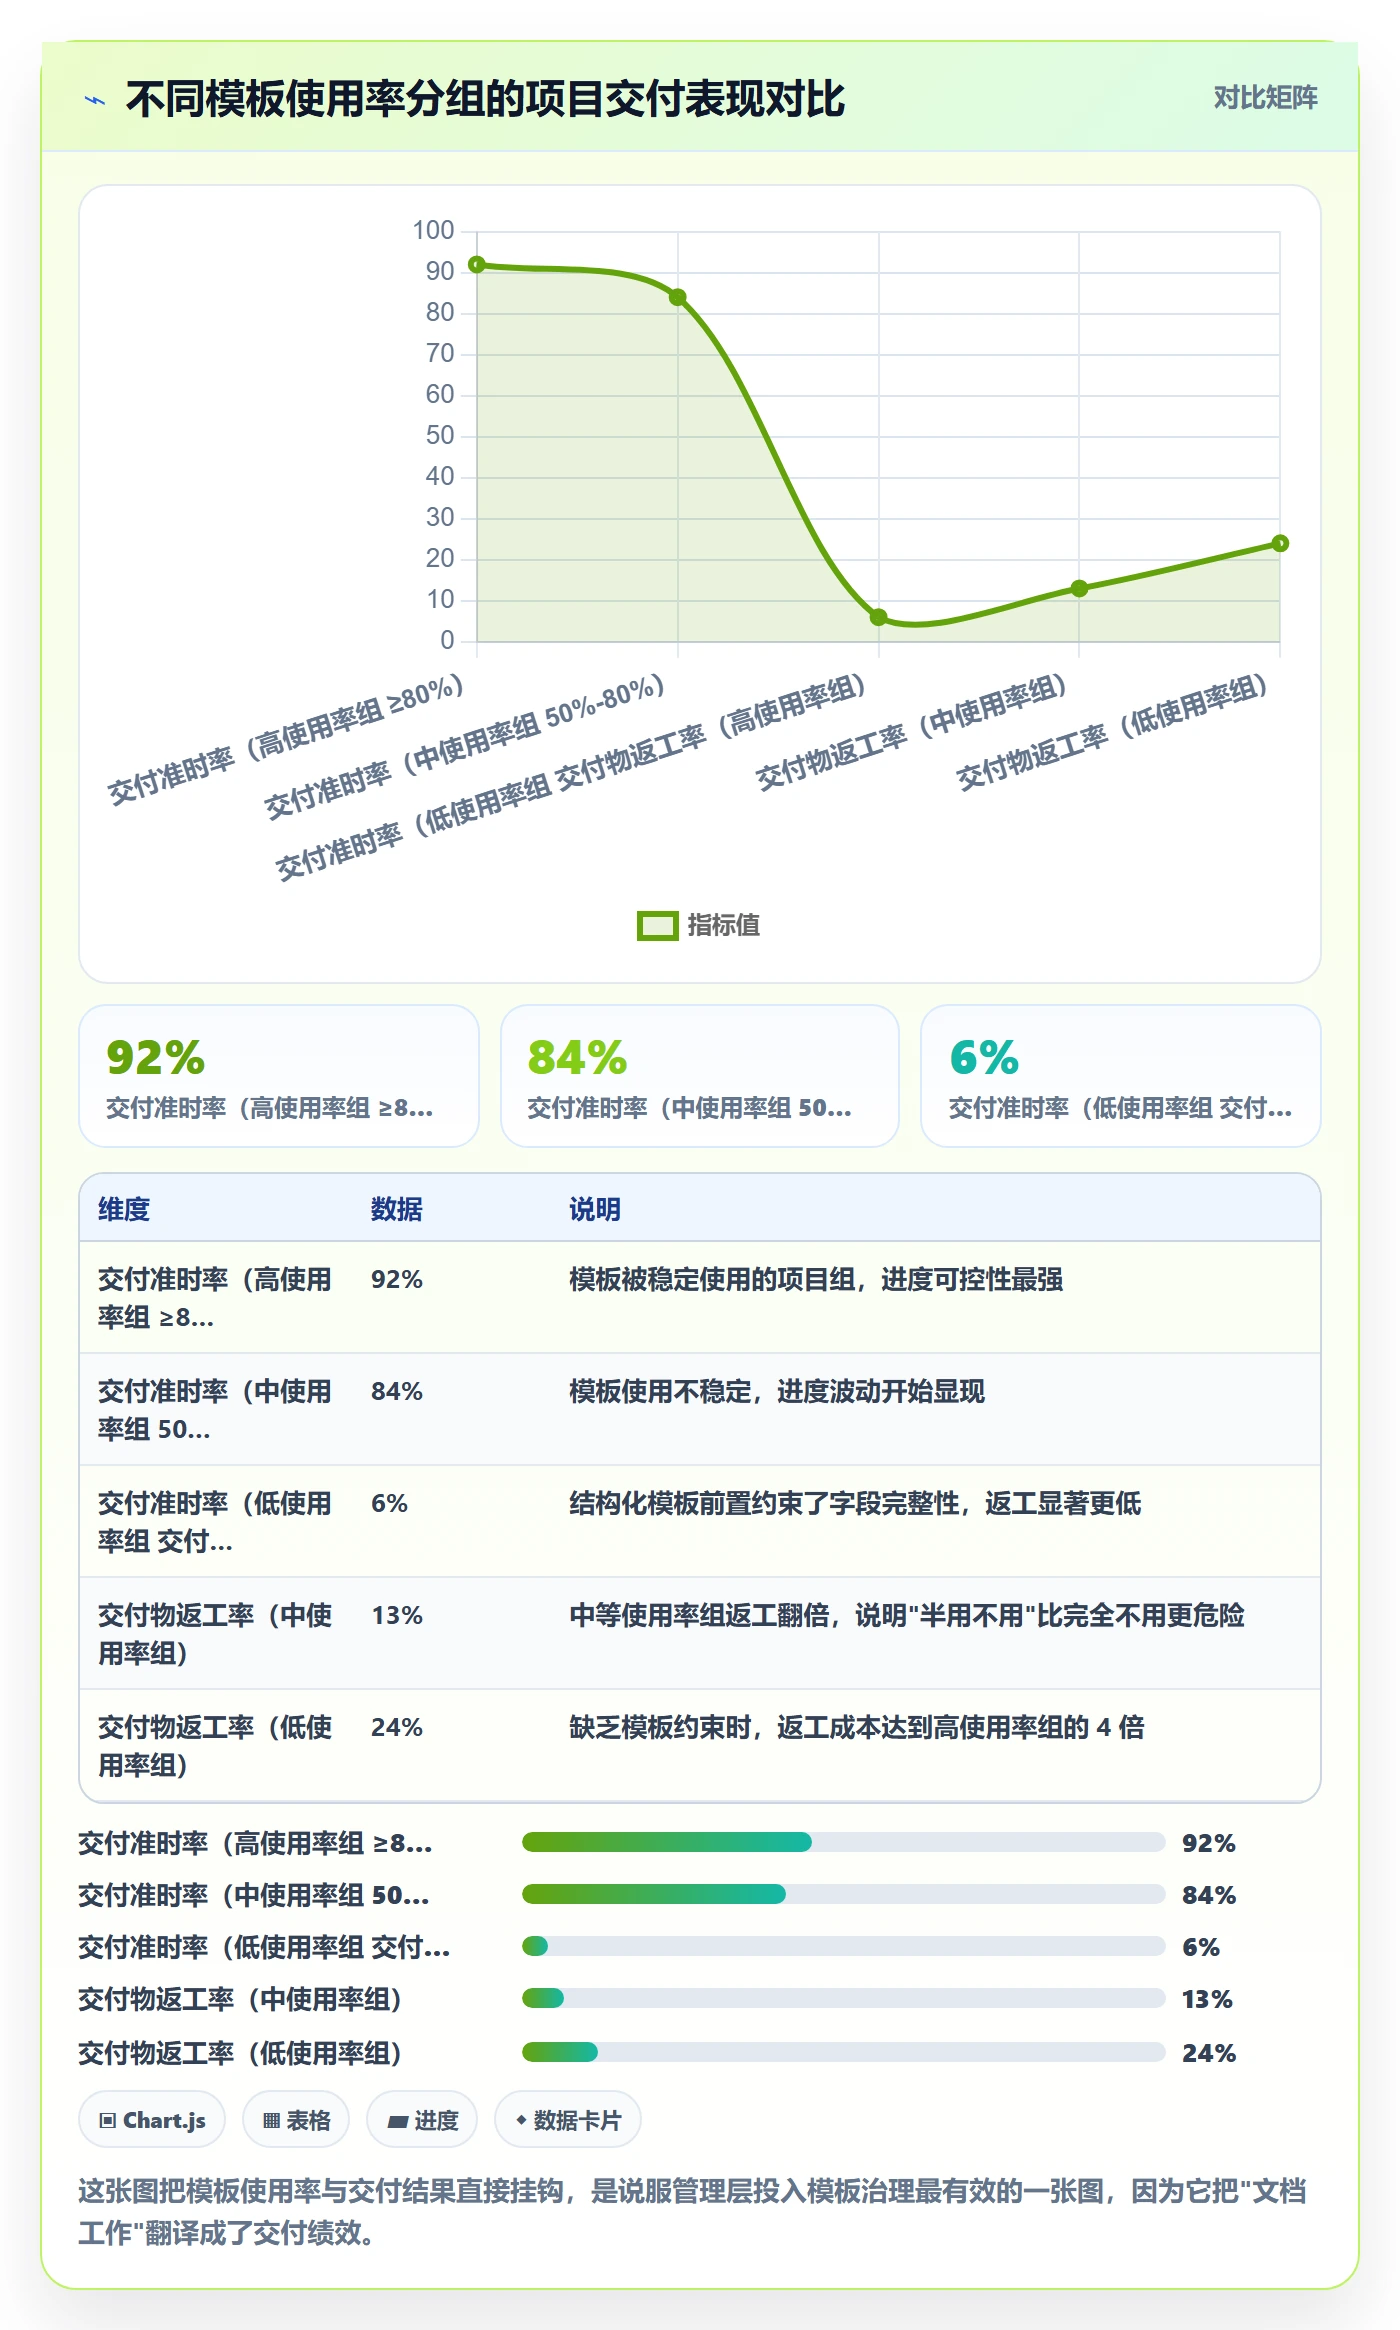This screenshot has height=2330, width=1400.
Task: Click the 表格 tag
Action: tap(296, 2120)
